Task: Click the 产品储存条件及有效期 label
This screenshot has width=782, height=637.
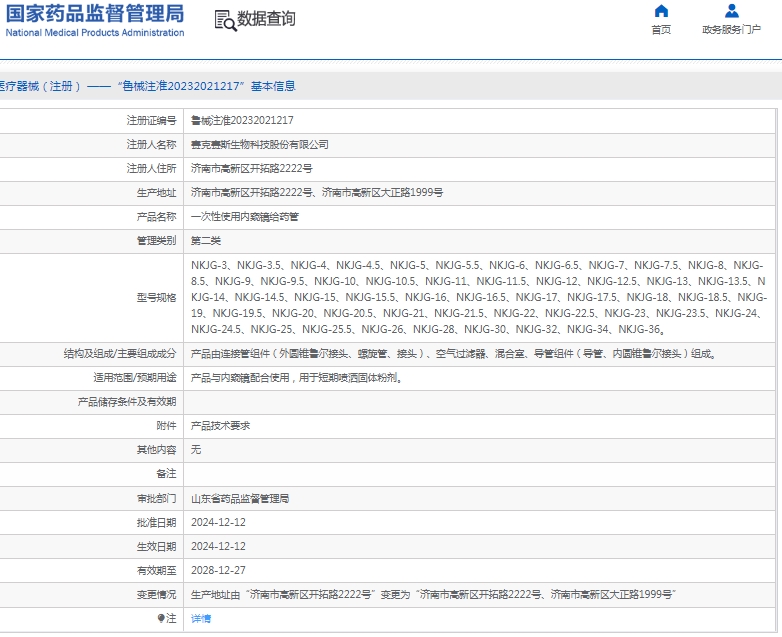Action: coord(127,402)
